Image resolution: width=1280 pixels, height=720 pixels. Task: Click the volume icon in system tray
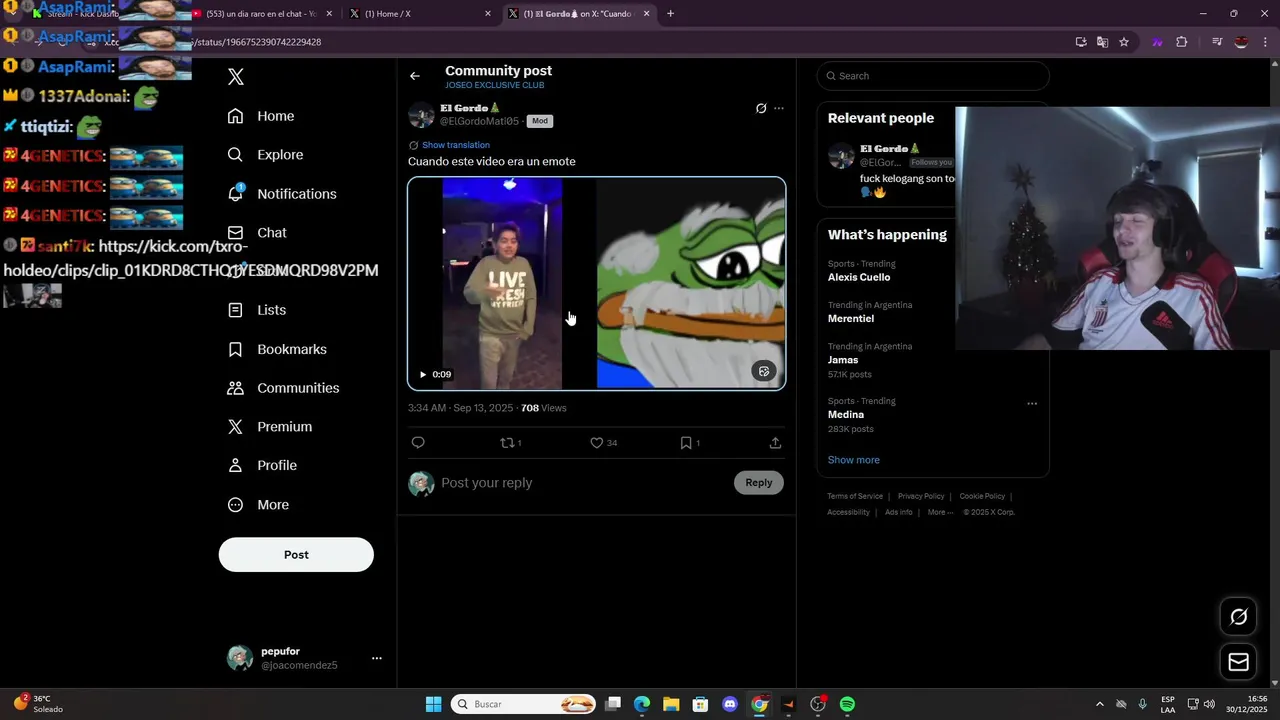pyautogui.click(x=1209, y=704)
